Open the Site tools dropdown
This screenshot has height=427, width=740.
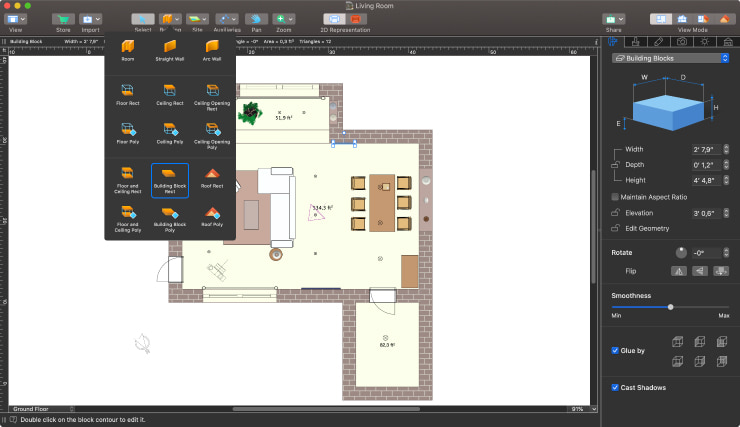[x=197, y=19]
